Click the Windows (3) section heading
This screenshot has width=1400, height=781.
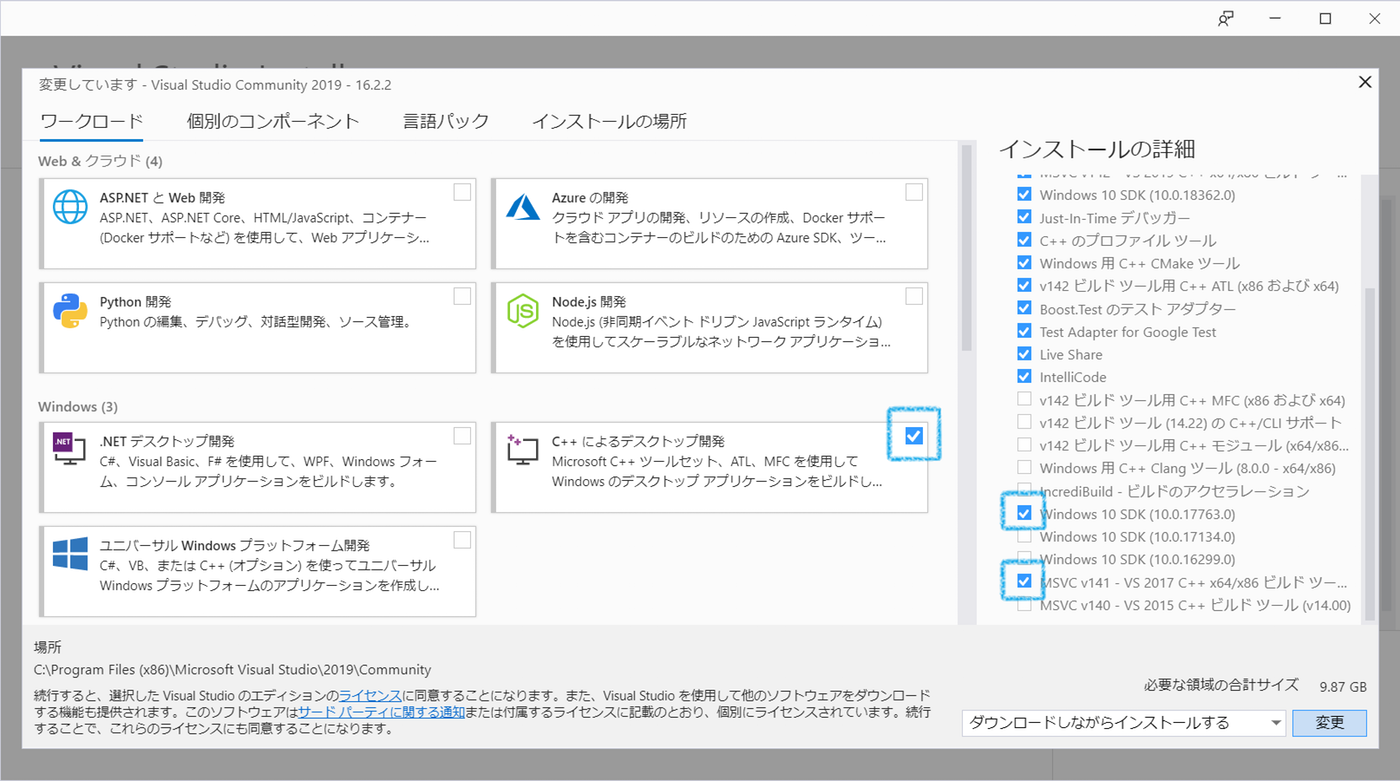click(x=78, y=407)
